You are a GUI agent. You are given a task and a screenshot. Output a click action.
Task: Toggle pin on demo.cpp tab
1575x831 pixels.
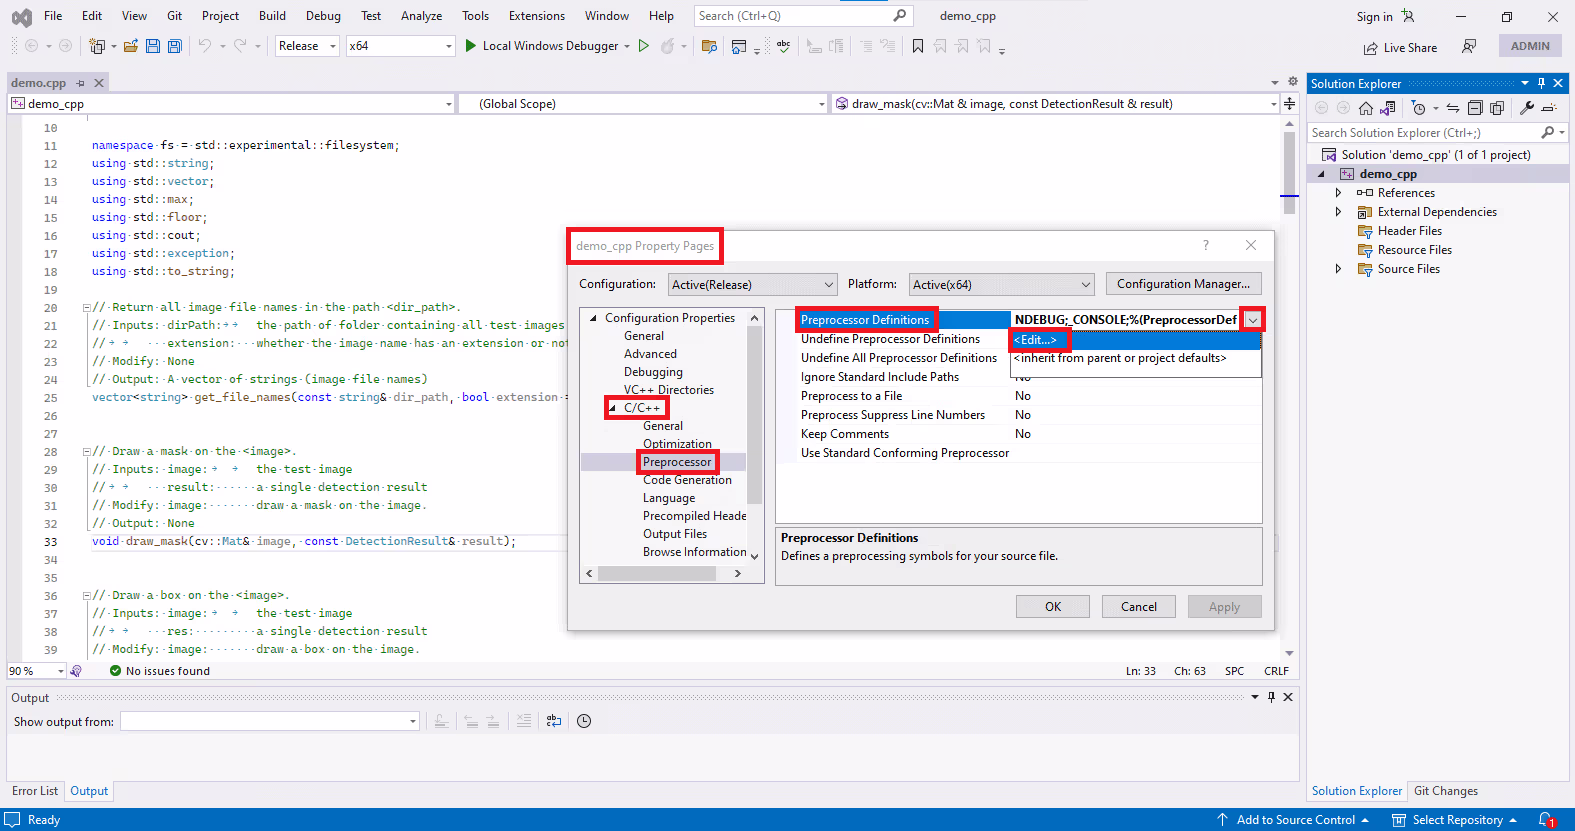pos(81,83)
